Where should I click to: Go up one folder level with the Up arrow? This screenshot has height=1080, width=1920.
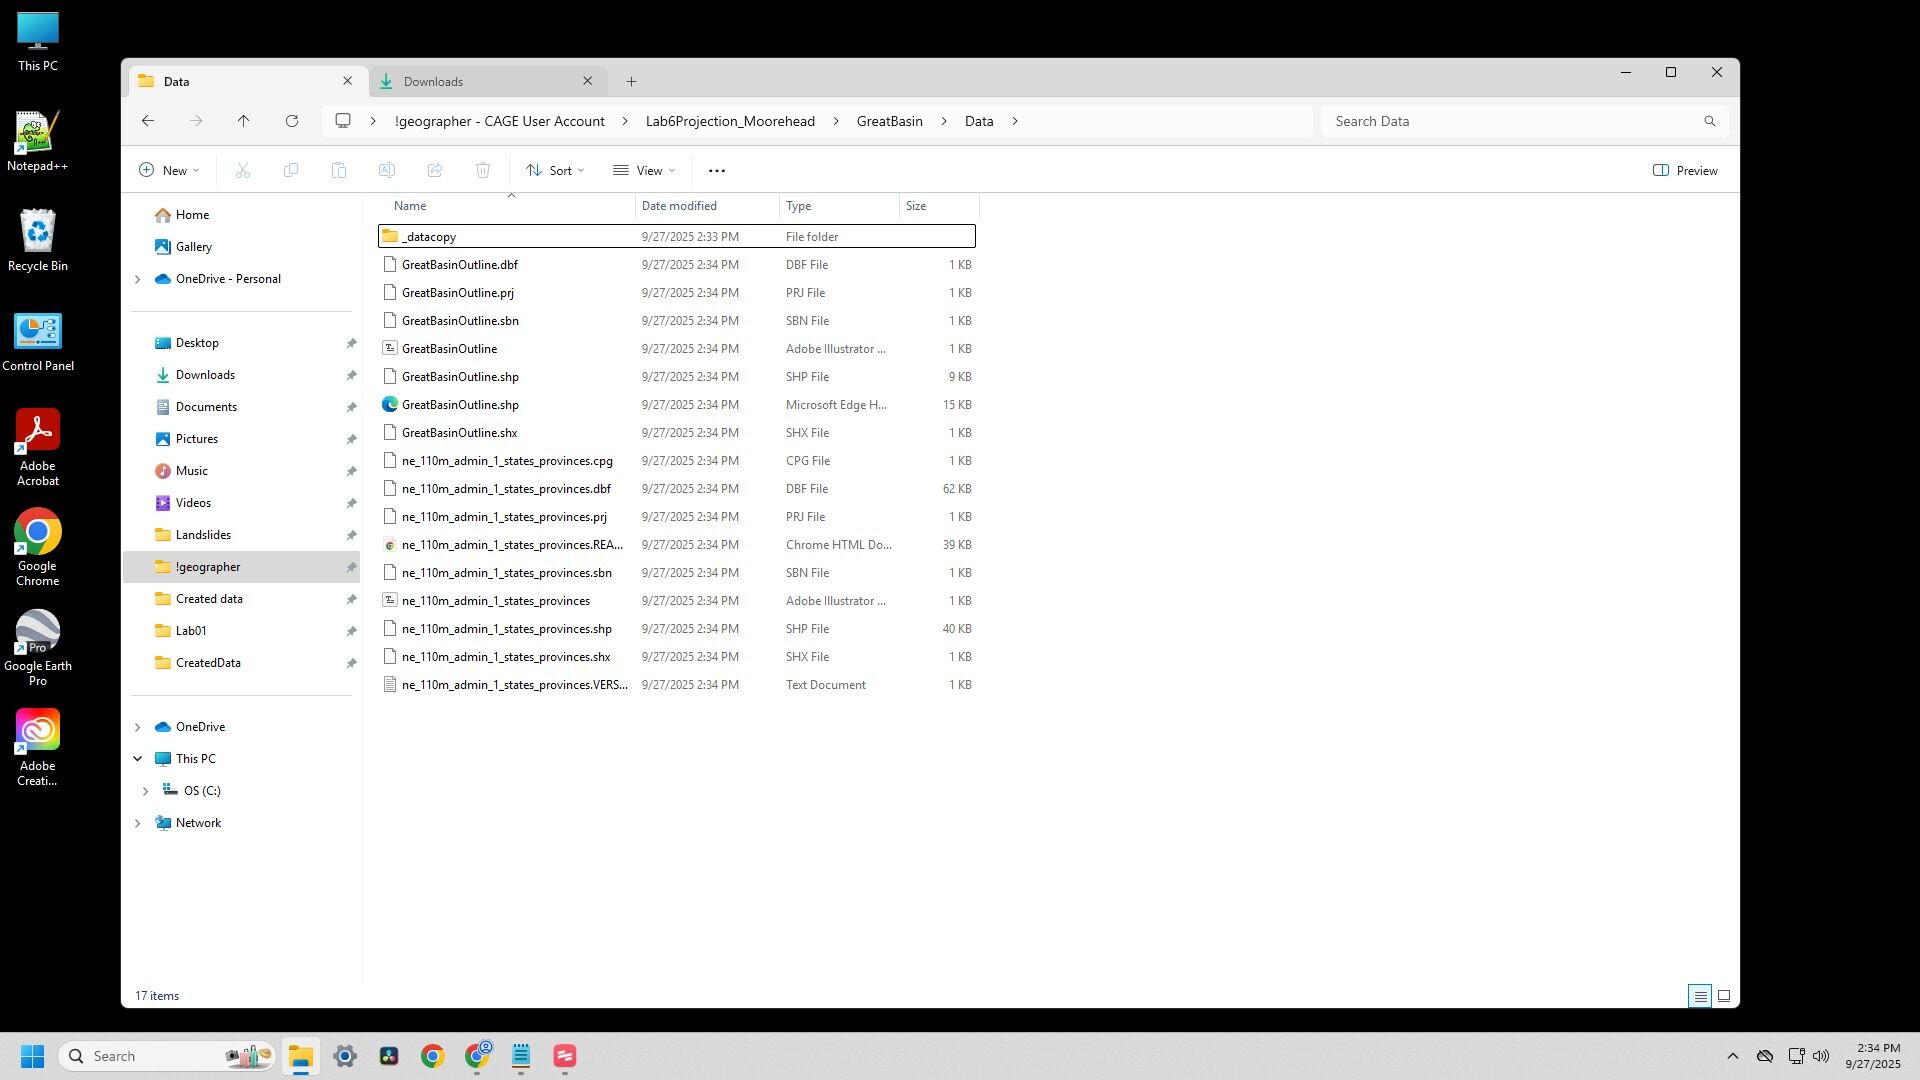[x=243, y=121]
